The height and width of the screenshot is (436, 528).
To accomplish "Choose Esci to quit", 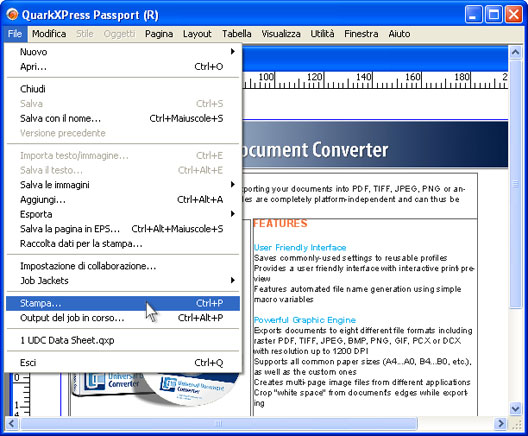I will pos(123,363).
